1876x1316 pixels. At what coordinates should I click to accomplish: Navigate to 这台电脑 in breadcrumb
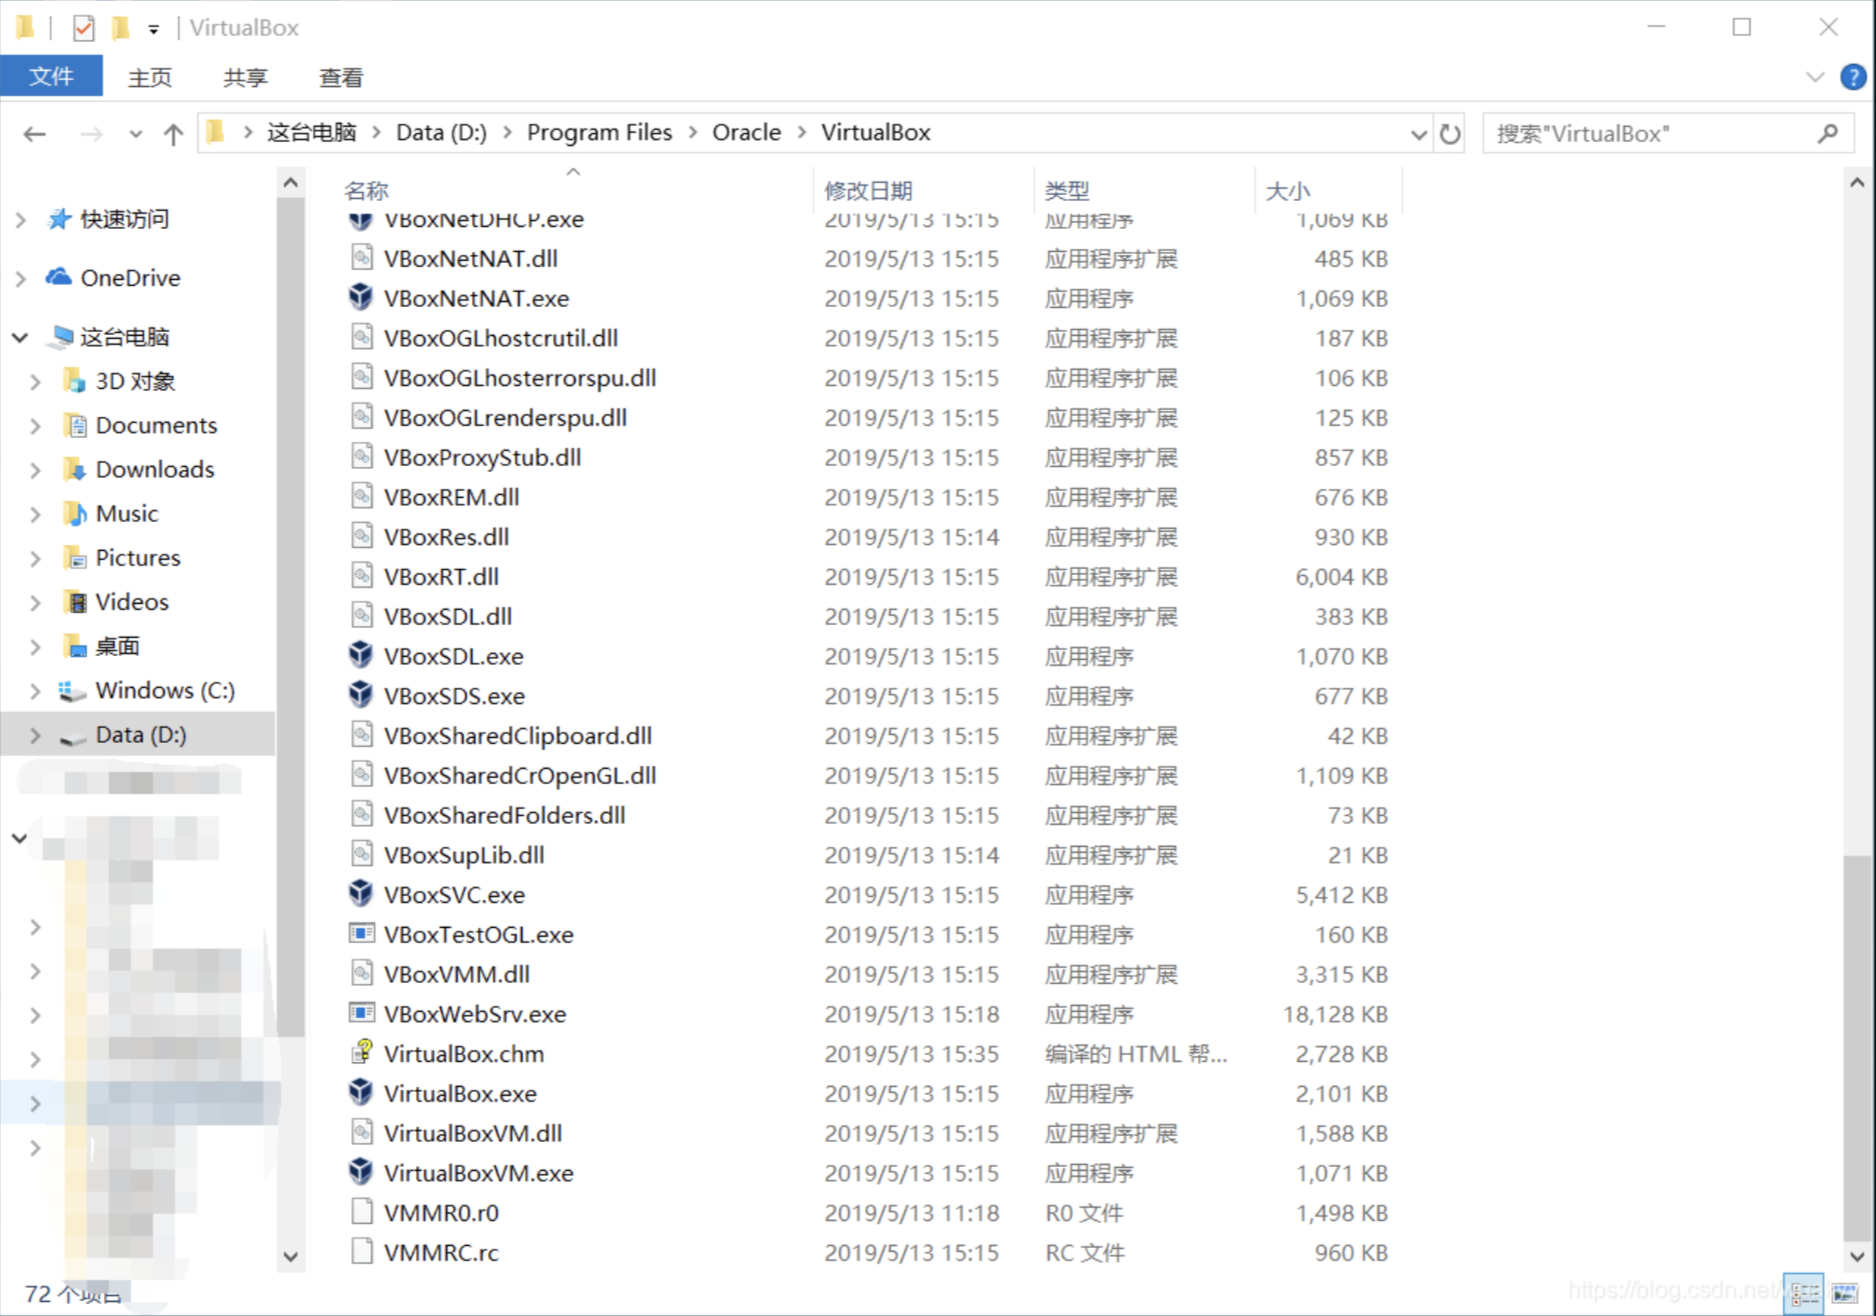[311, 133]
